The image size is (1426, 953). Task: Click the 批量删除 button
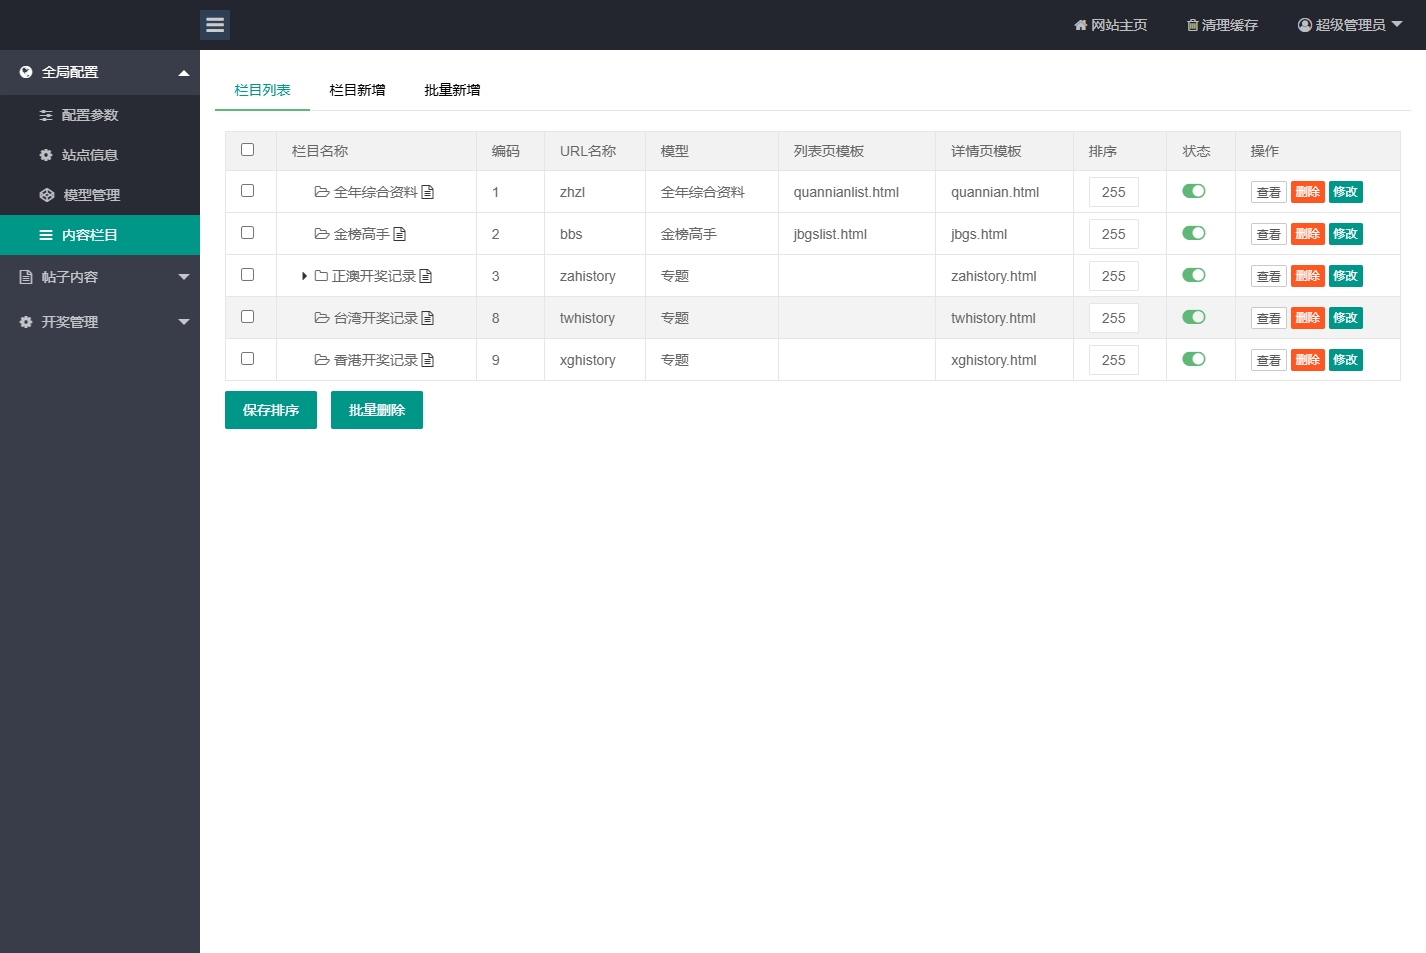click(x=377, y=410)
